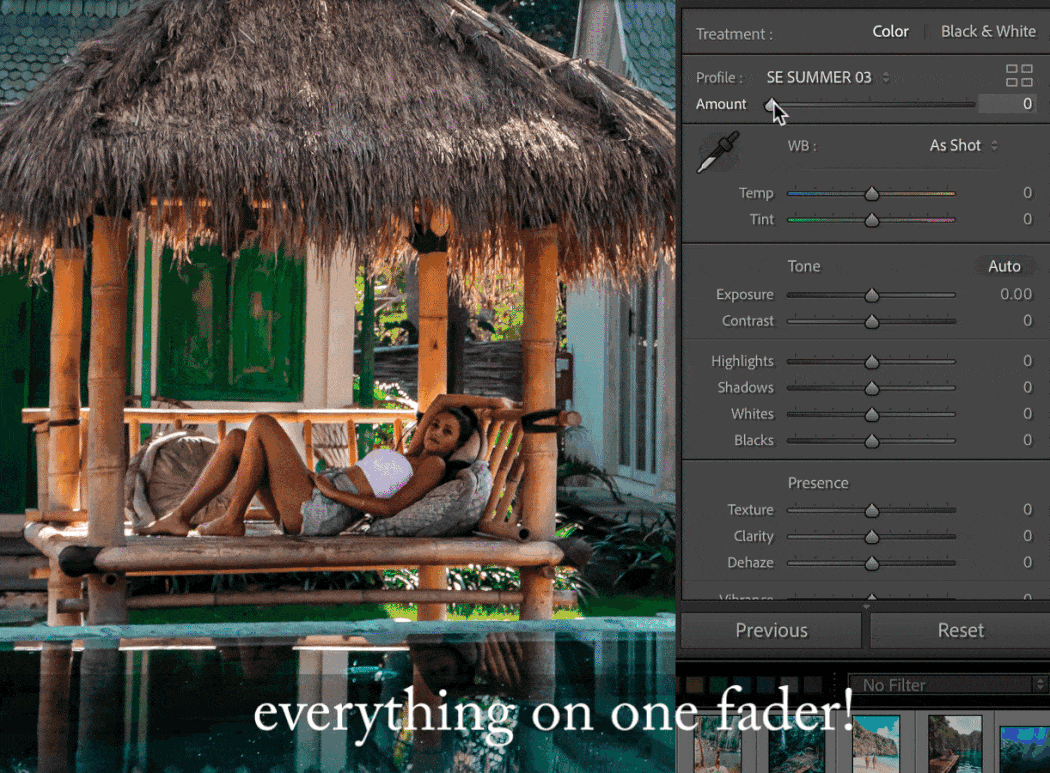Click the Highlights slider handle

point(872,362)
